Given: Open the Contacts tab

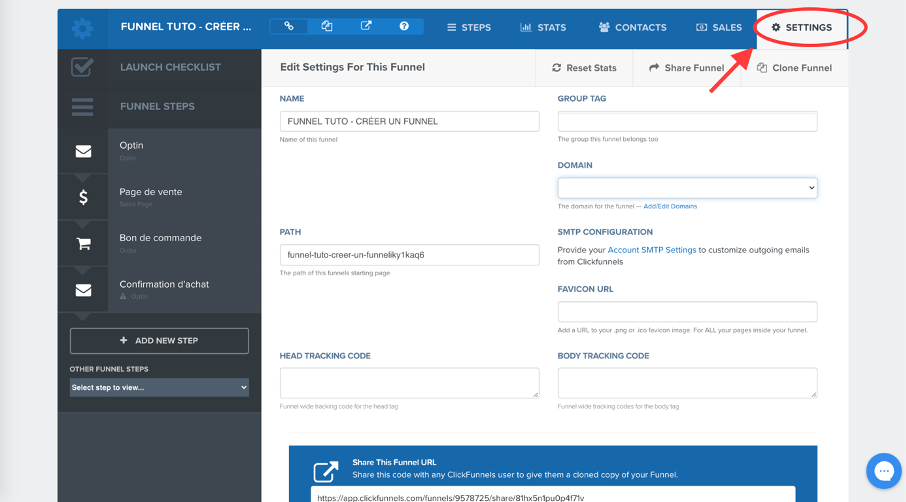Looking at the screenshot, I should pos(633,27).
